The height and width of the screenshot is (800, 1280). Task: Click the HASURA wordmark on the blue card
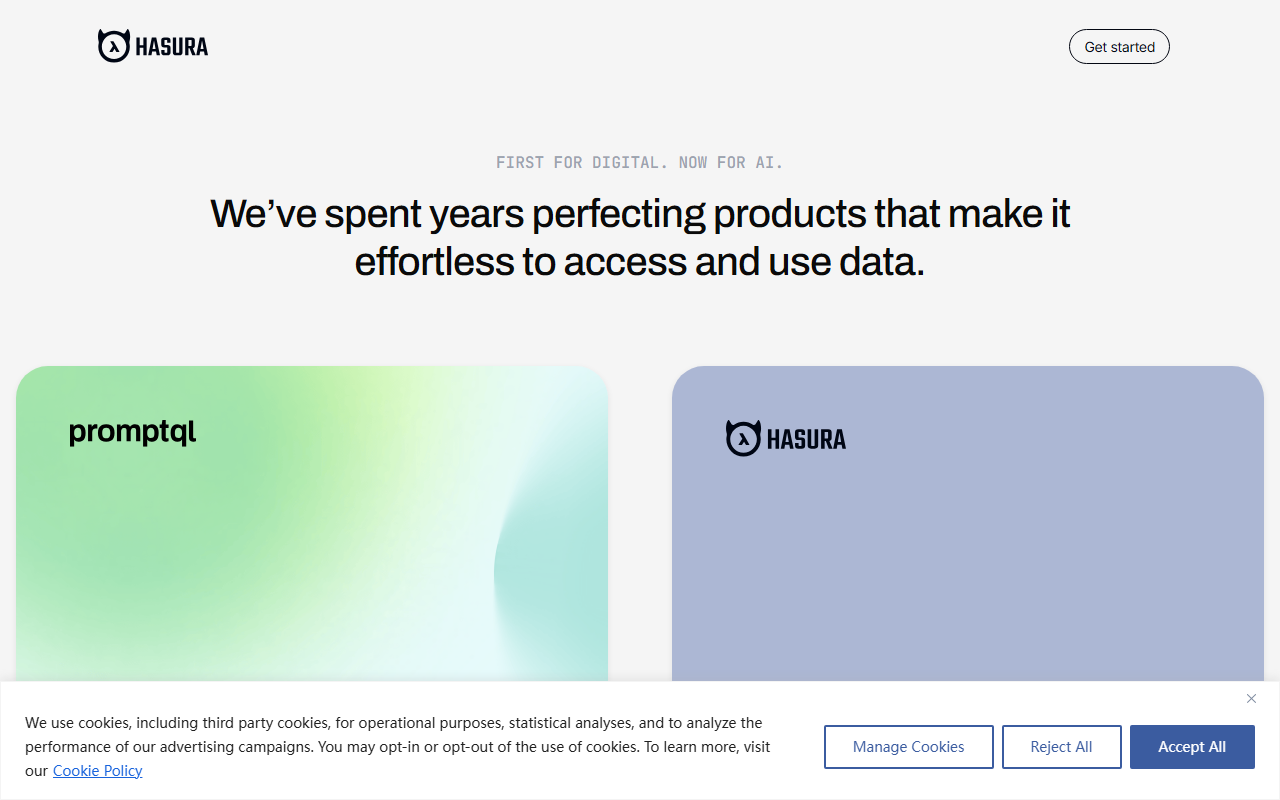tap(806, 439)
